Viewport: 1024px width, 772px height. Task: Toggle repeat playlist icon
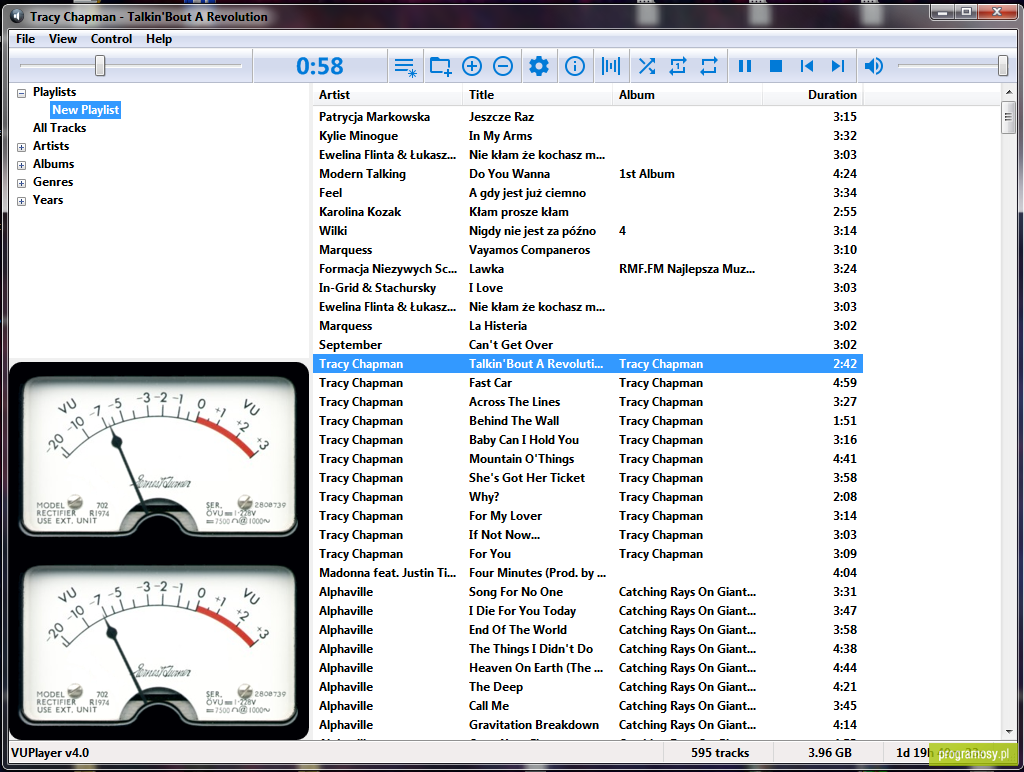click(x=709, y=66)
